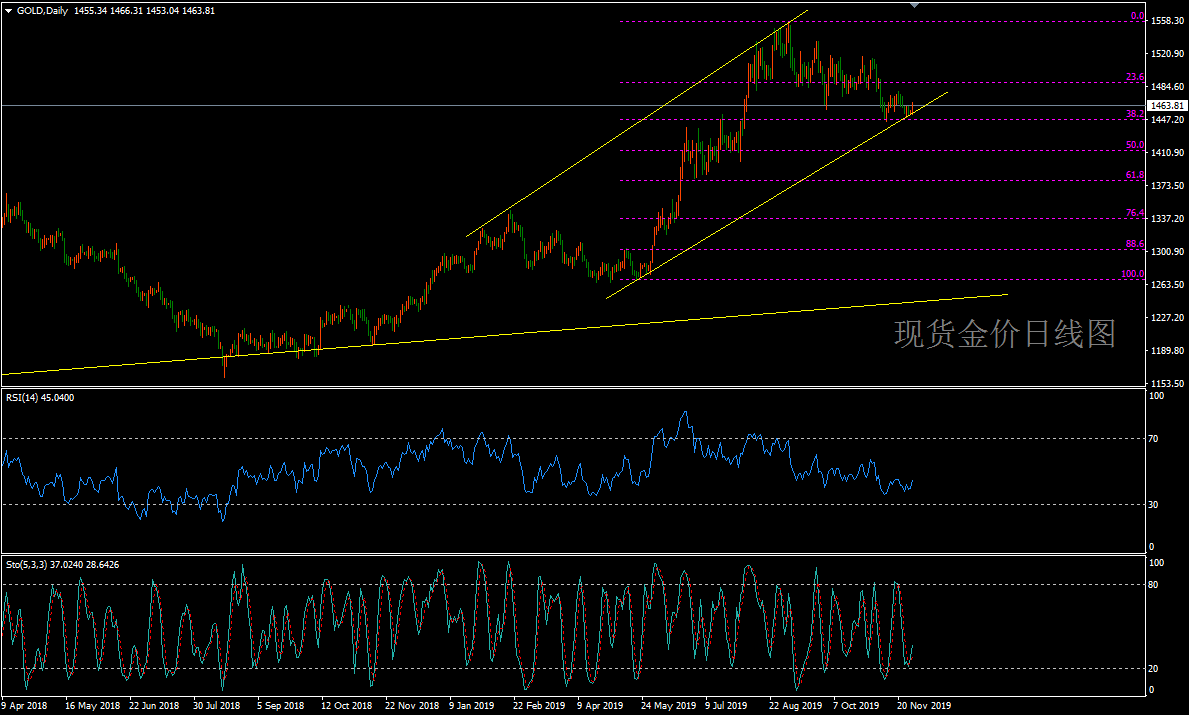Click the 1300.90 price scale label
1189x715 pixels.
click(1167, 252)
